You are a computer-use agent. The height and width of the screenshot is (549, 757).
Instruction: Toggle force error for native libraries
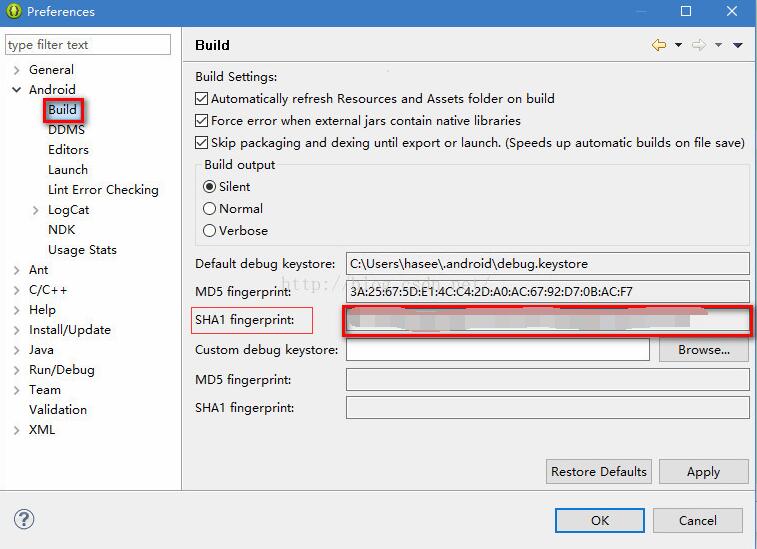[202, 121]
